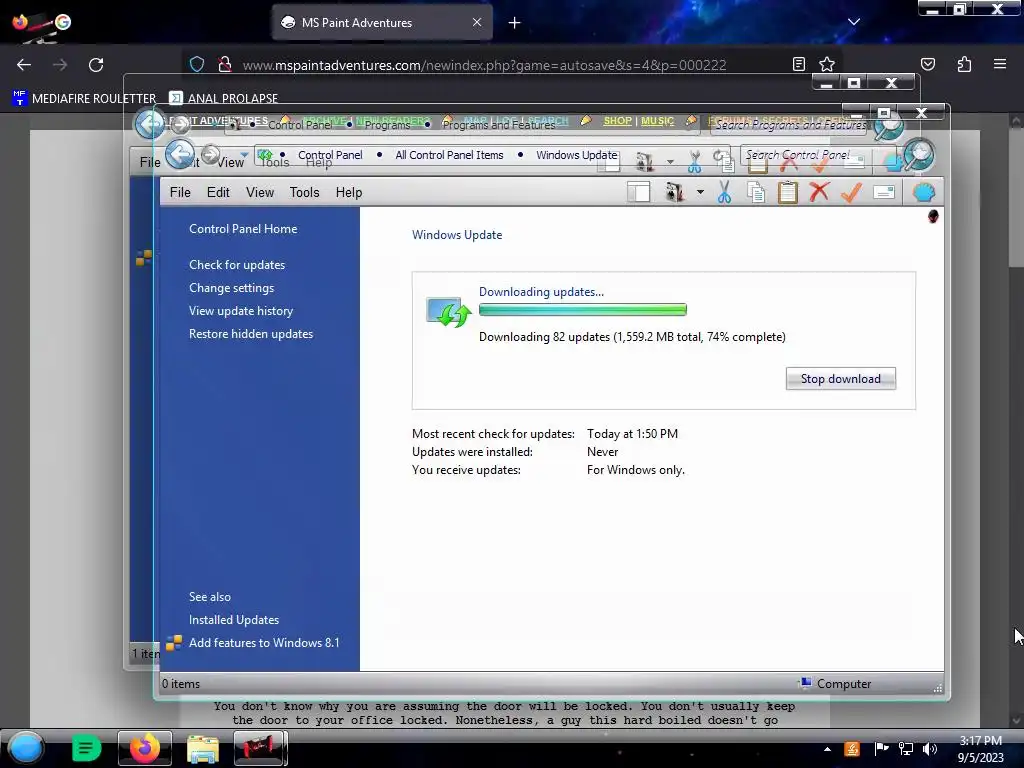
Task: Open Installed Updates link
Action: (234, 620)
